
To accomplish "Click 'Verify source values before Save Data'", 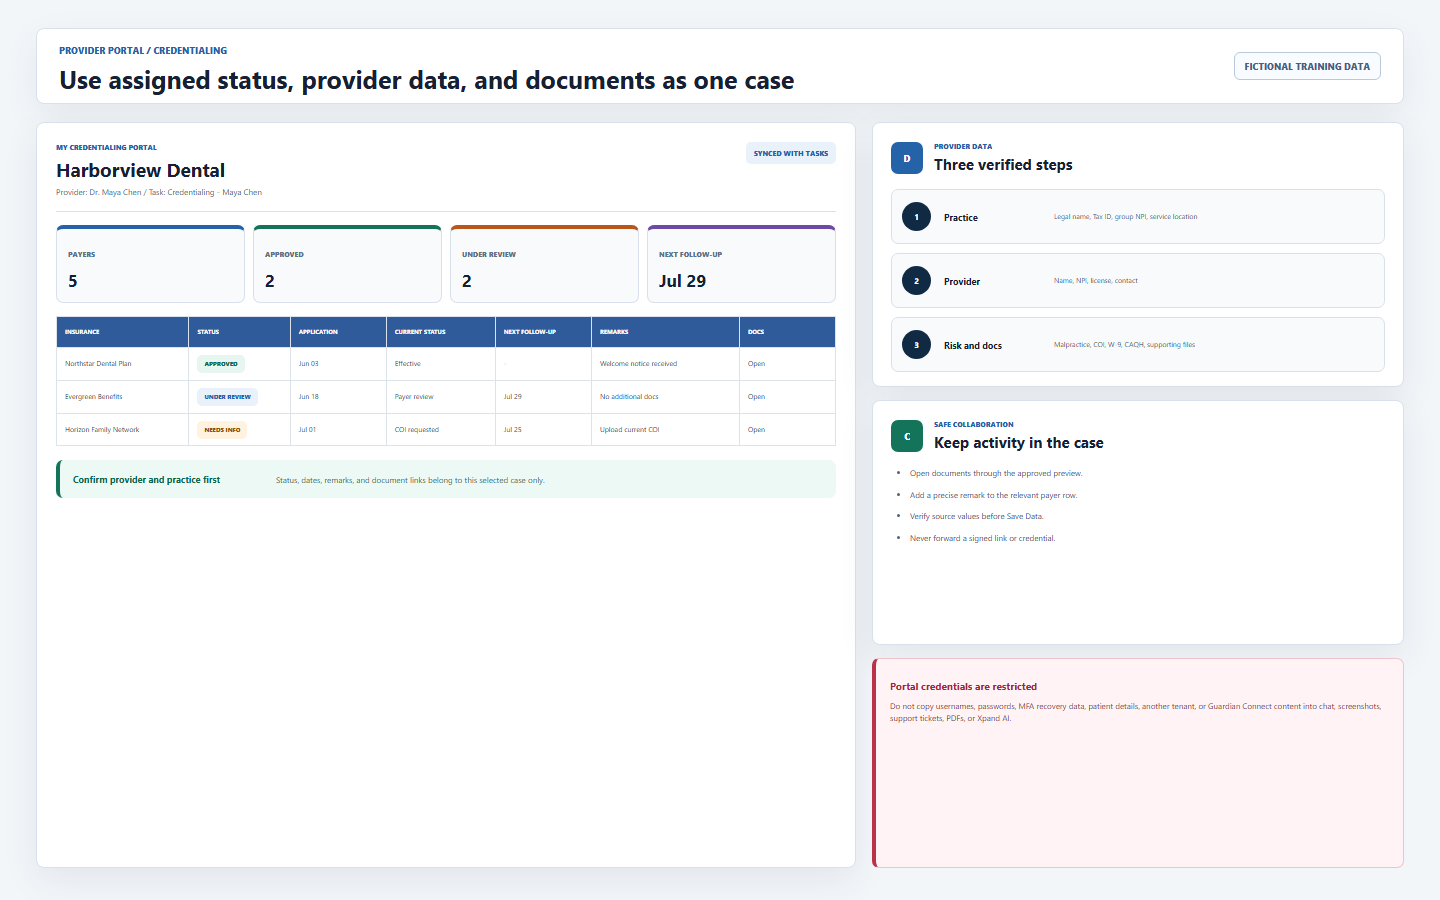I will coord(977,516).
